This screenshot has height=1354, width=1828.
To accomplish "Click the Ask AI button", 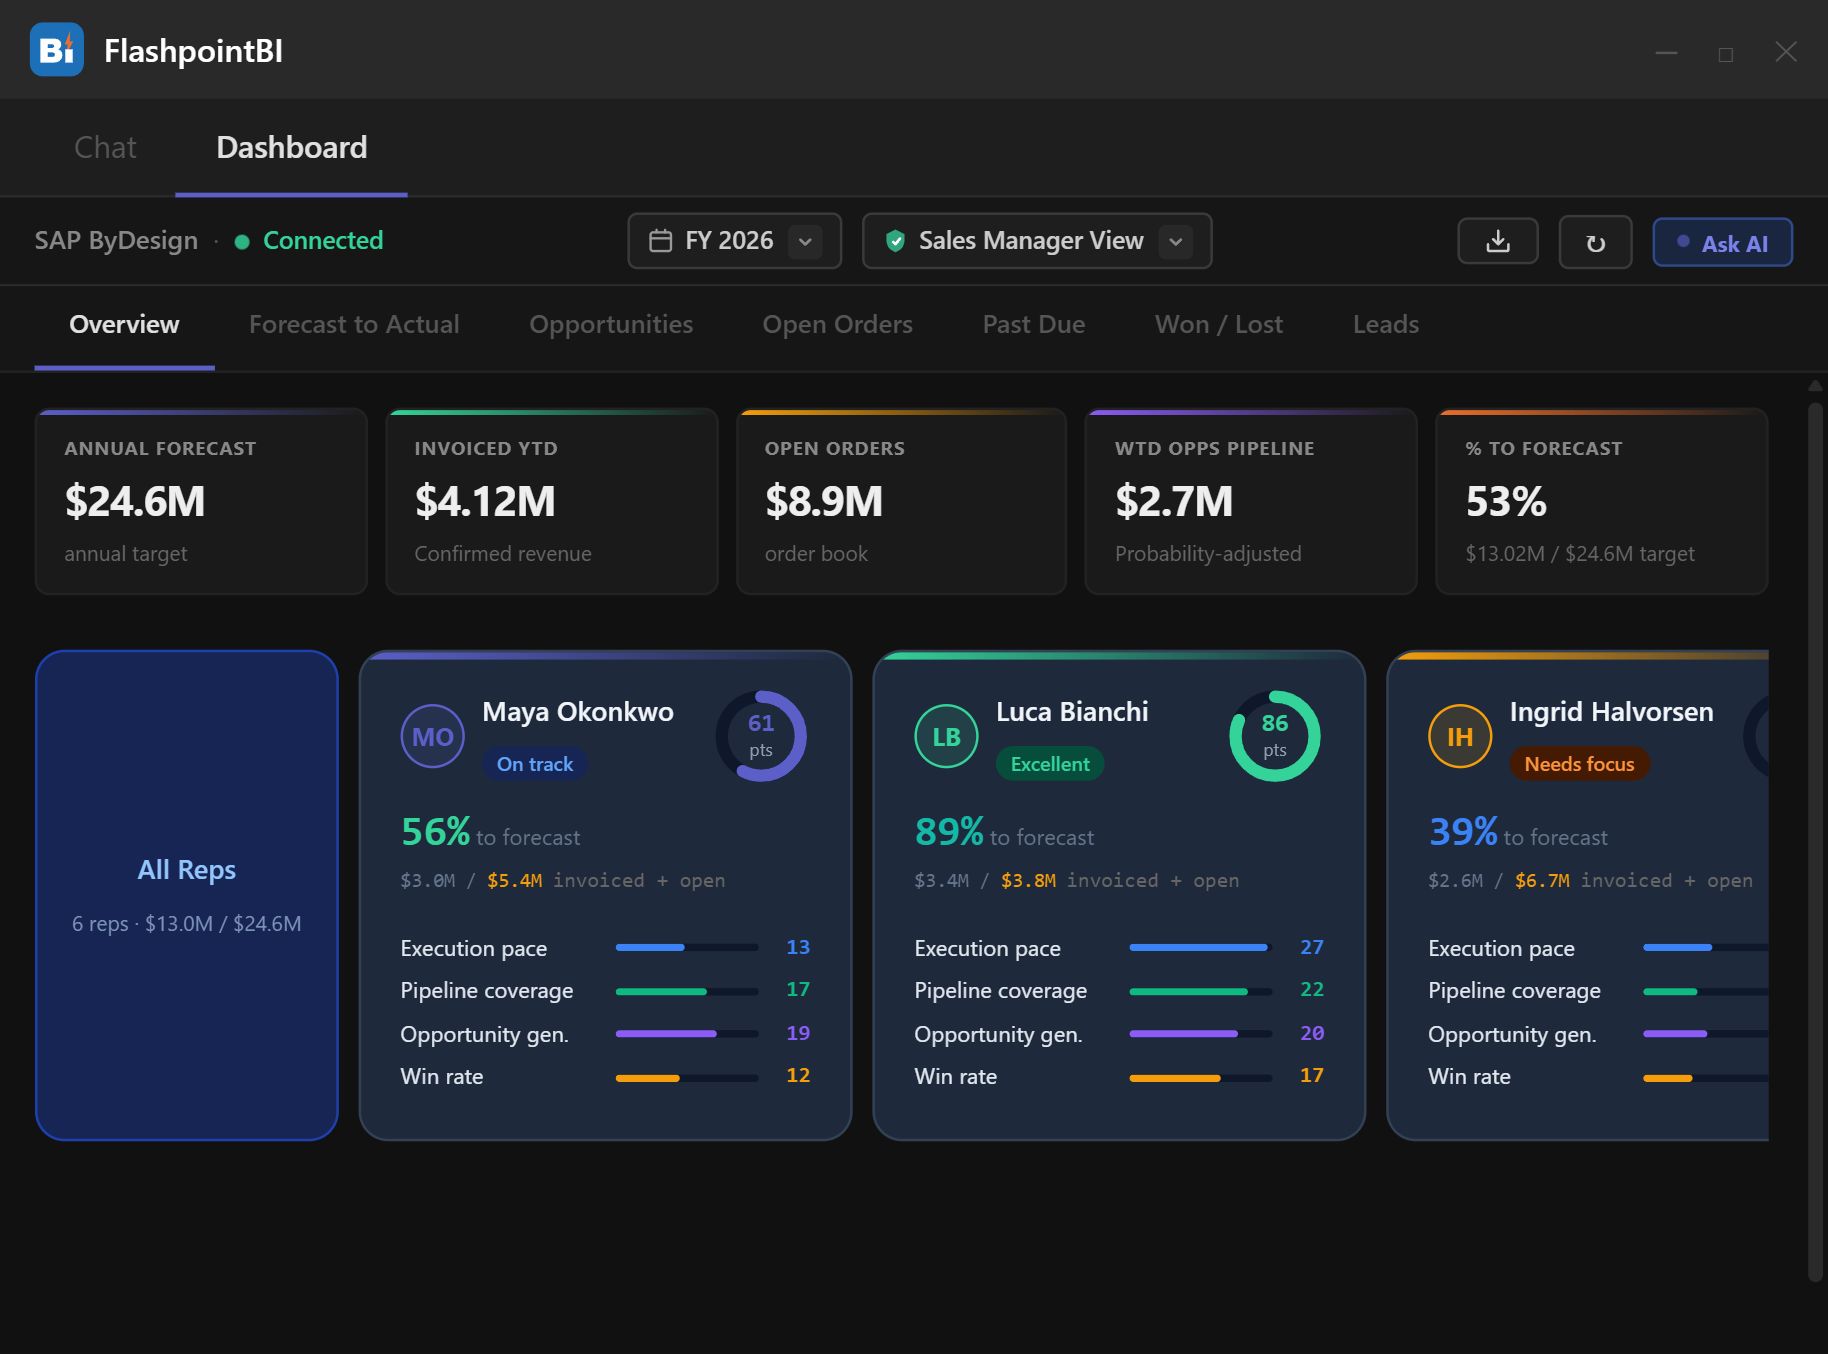I will [1722, 243].
